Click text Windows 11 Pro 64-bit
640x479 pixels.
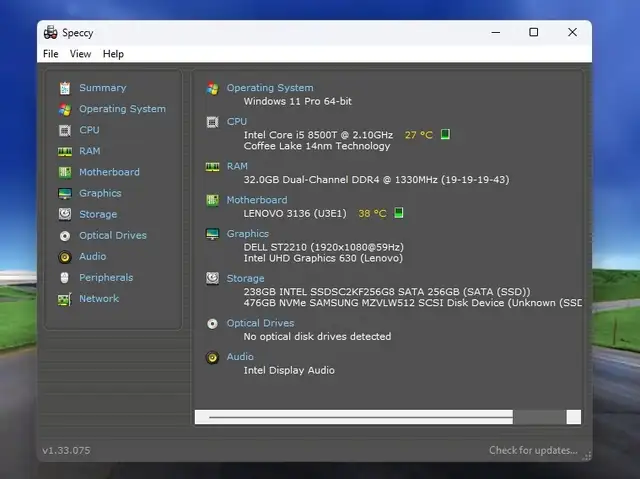coord(298,101)
